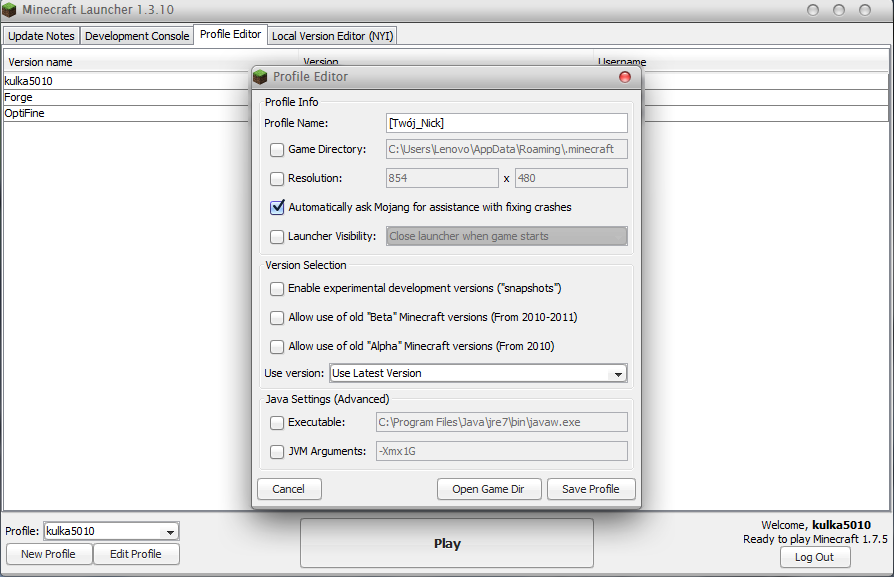
Task: Select the OptiFine profile row
Action: coord(127,113)
